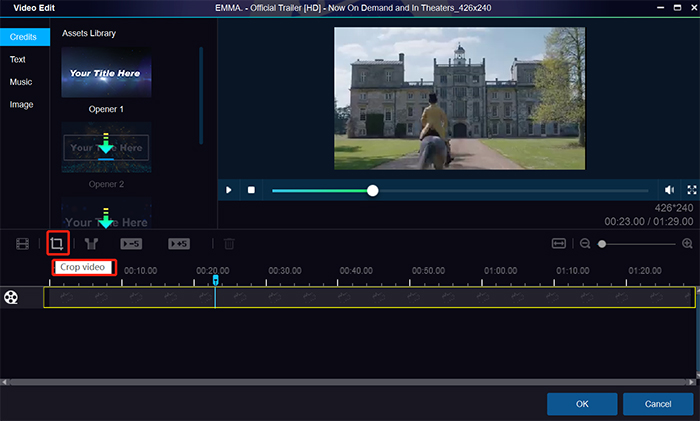Stop the video playback
Screen dimensions: 700x421
pos(251,190)
